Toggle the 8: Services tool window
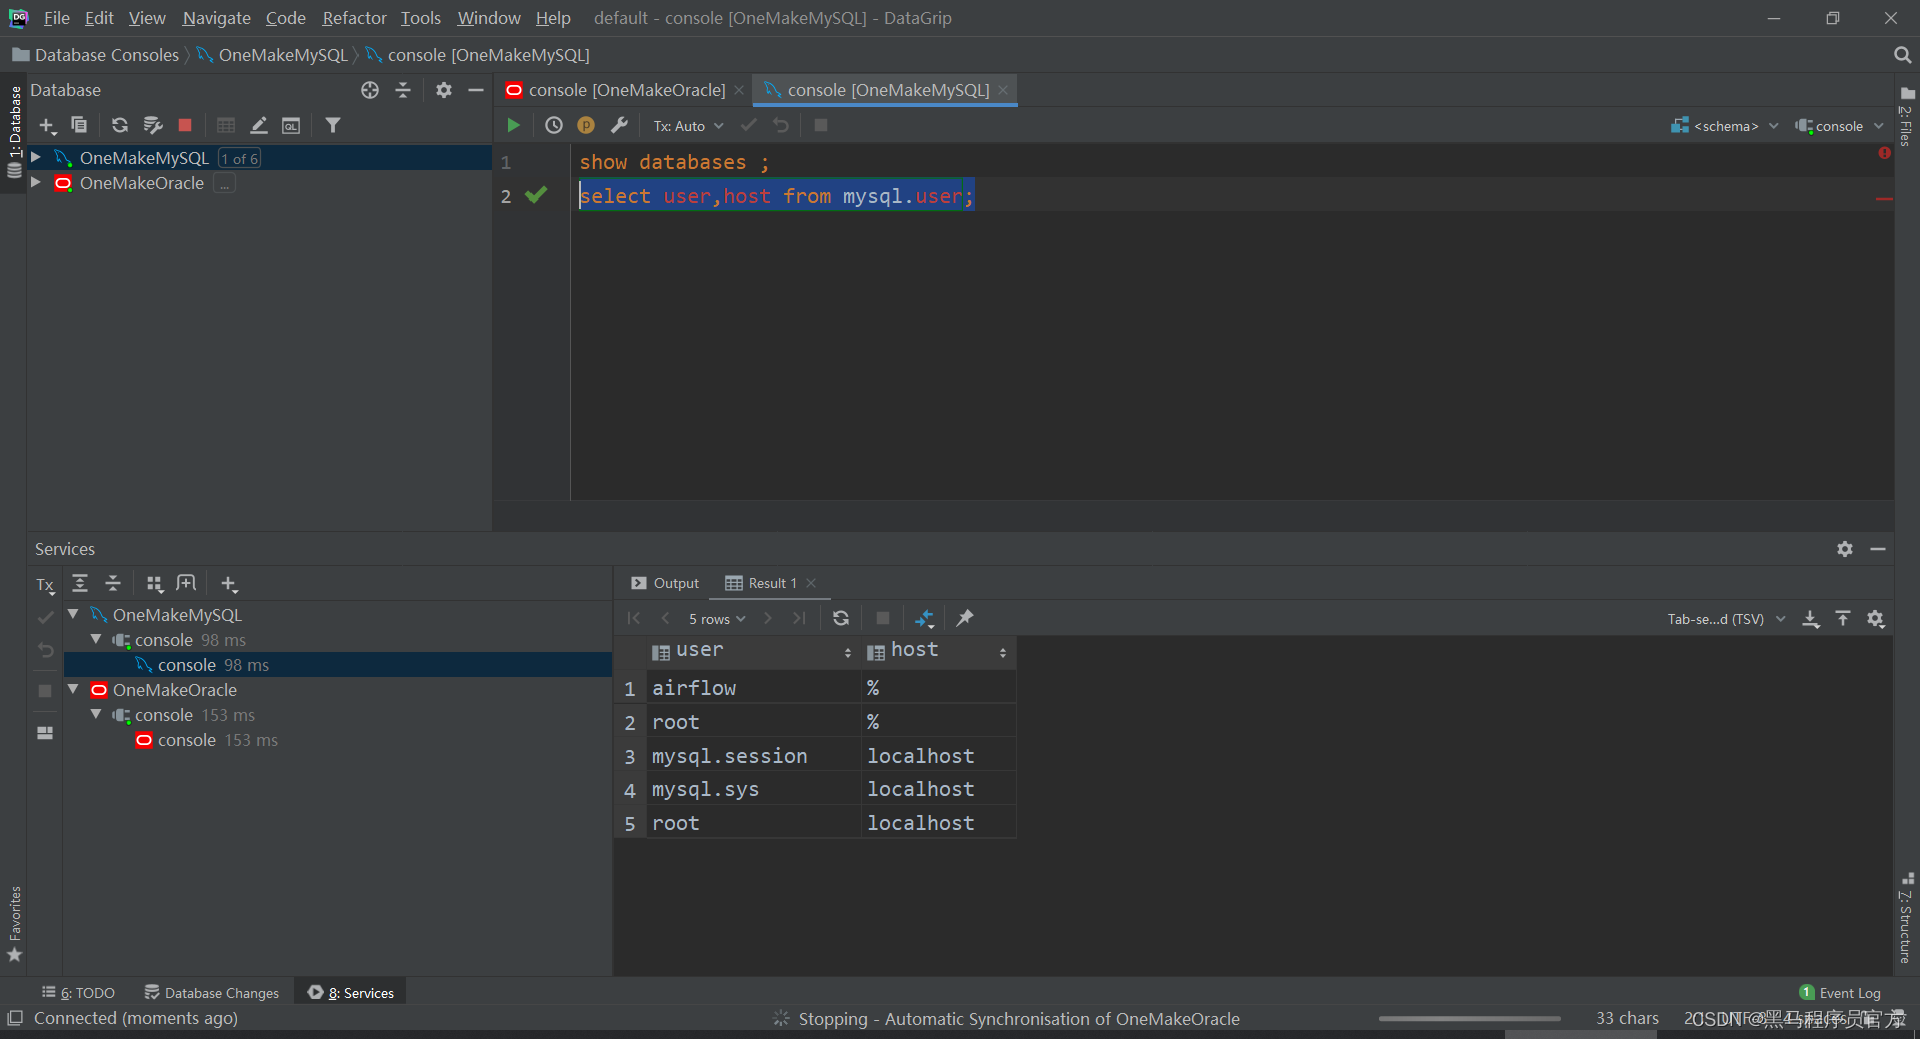The height and width of the screenshot is (1039, 1920). (x=351, y=992)
